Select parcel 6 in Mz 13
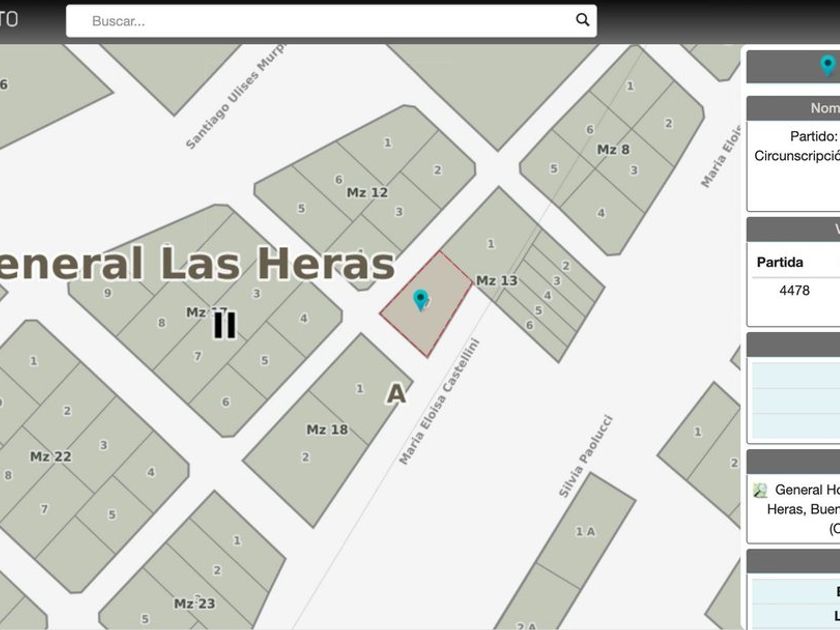 tap(529, 325)
